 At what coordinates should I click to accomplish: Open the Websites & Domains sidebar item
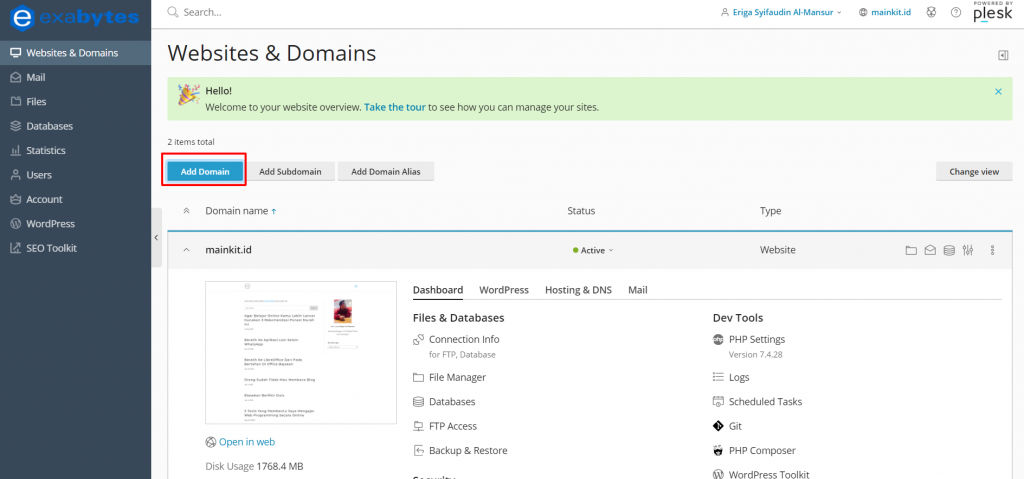click(x=75, y=53)
